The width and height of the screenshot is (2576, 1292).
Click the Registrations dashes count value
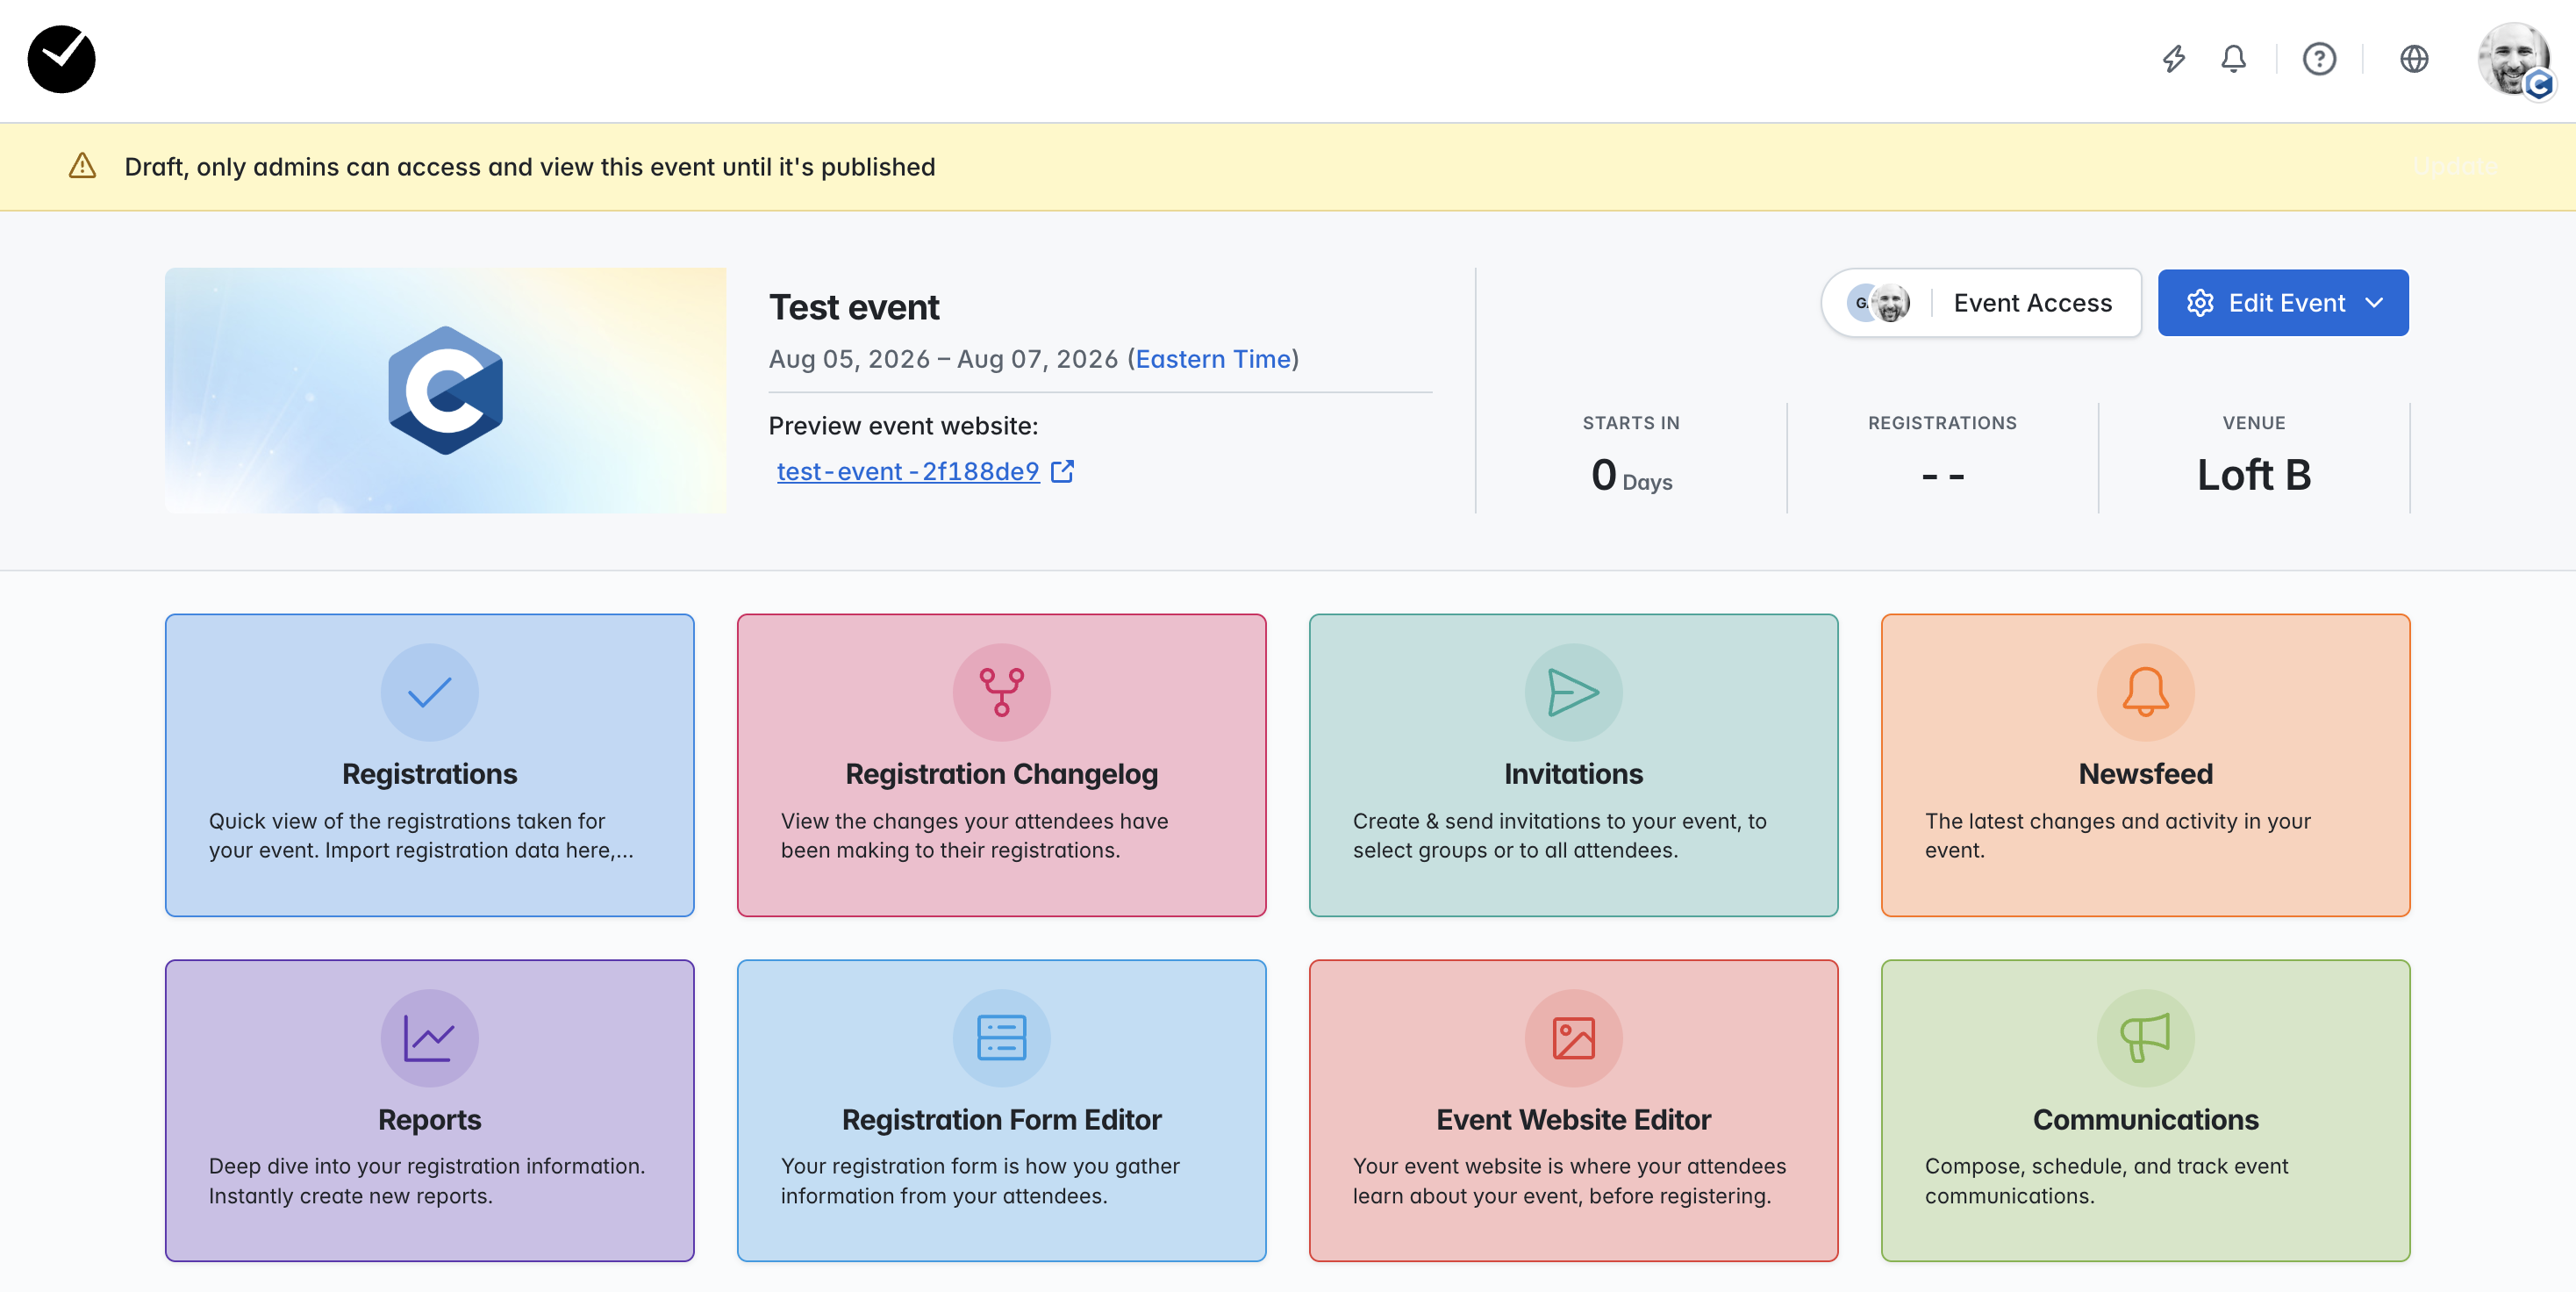[x=1942, y=476]
